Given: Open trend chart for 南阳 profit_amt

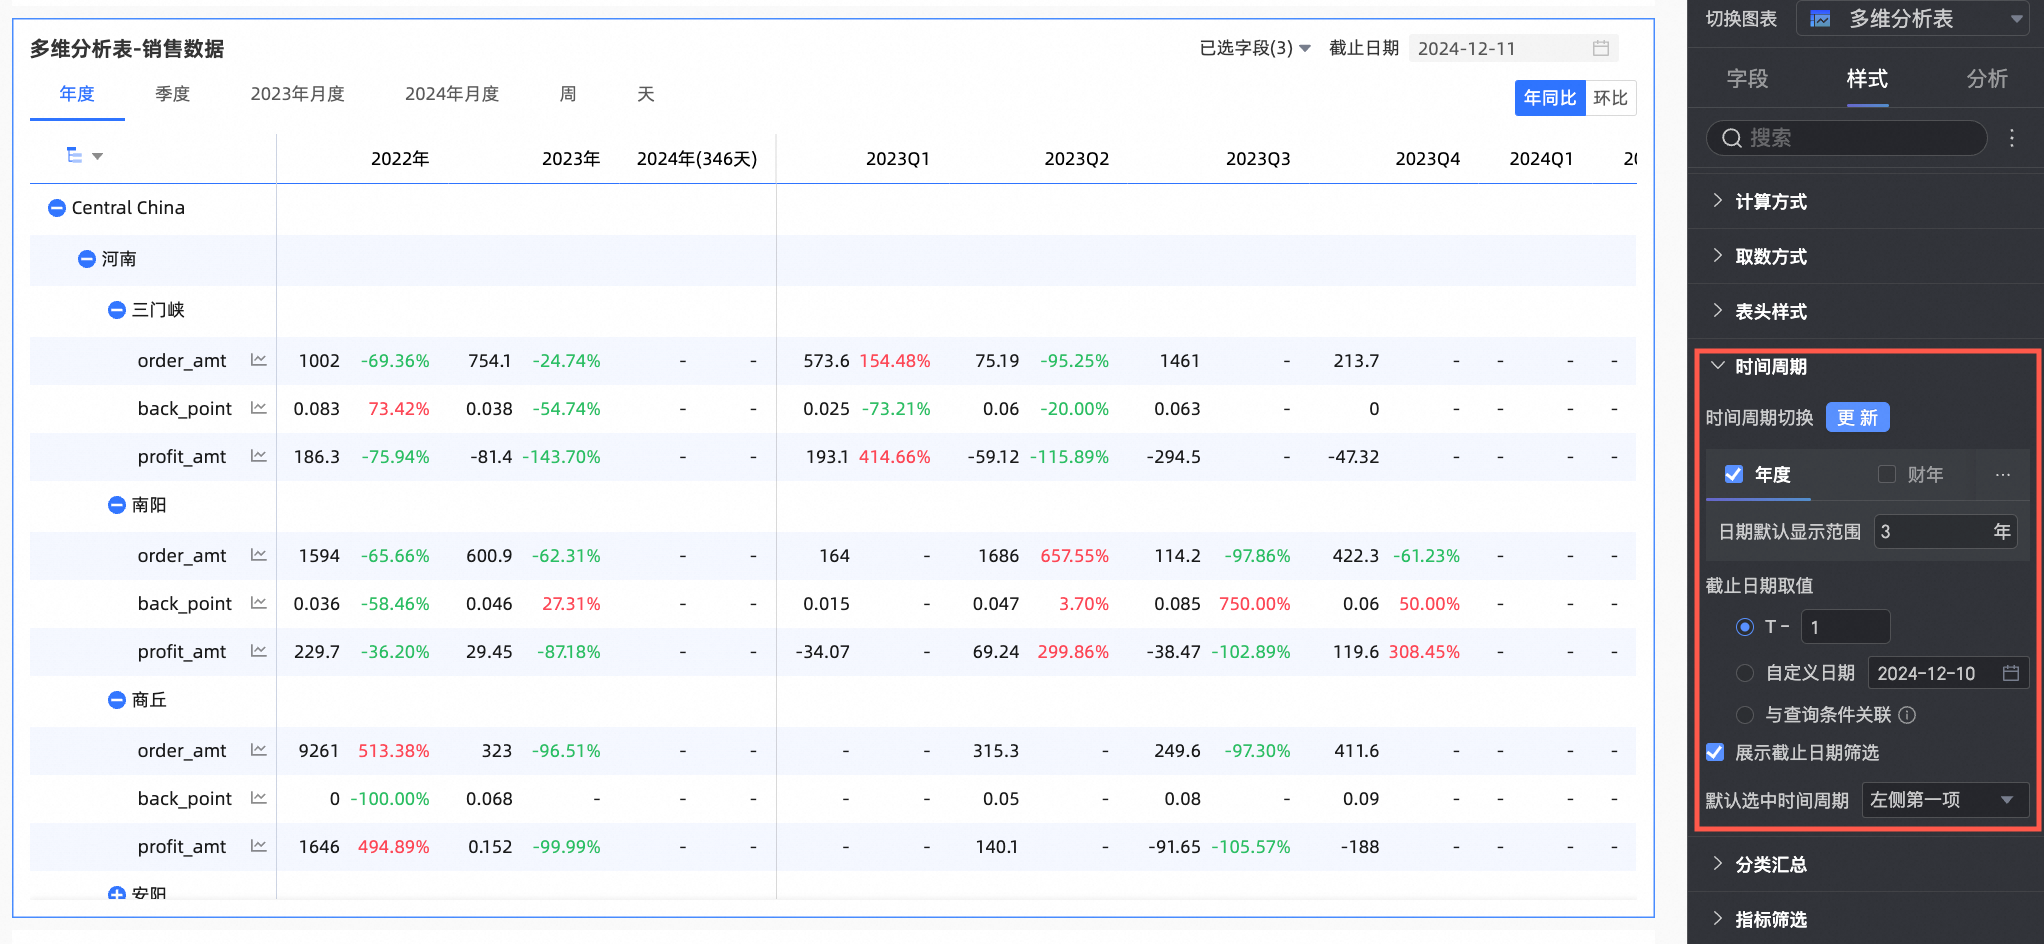Looking at the screenshot, I should point(259,651).
